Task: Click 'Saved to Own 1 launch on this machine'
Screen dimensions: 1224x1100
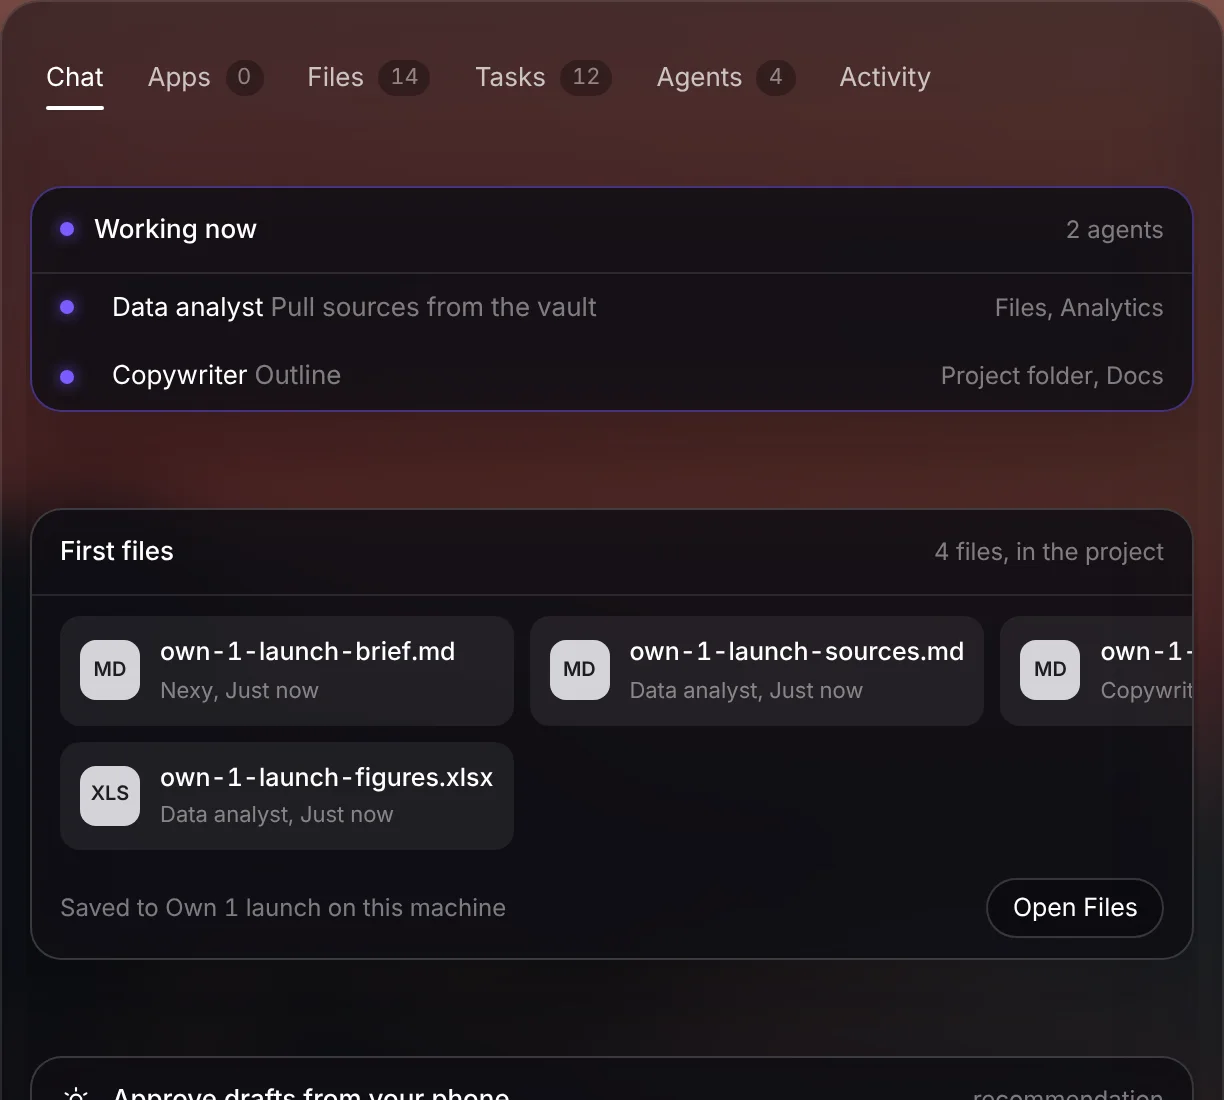Action: coord(283,908)
